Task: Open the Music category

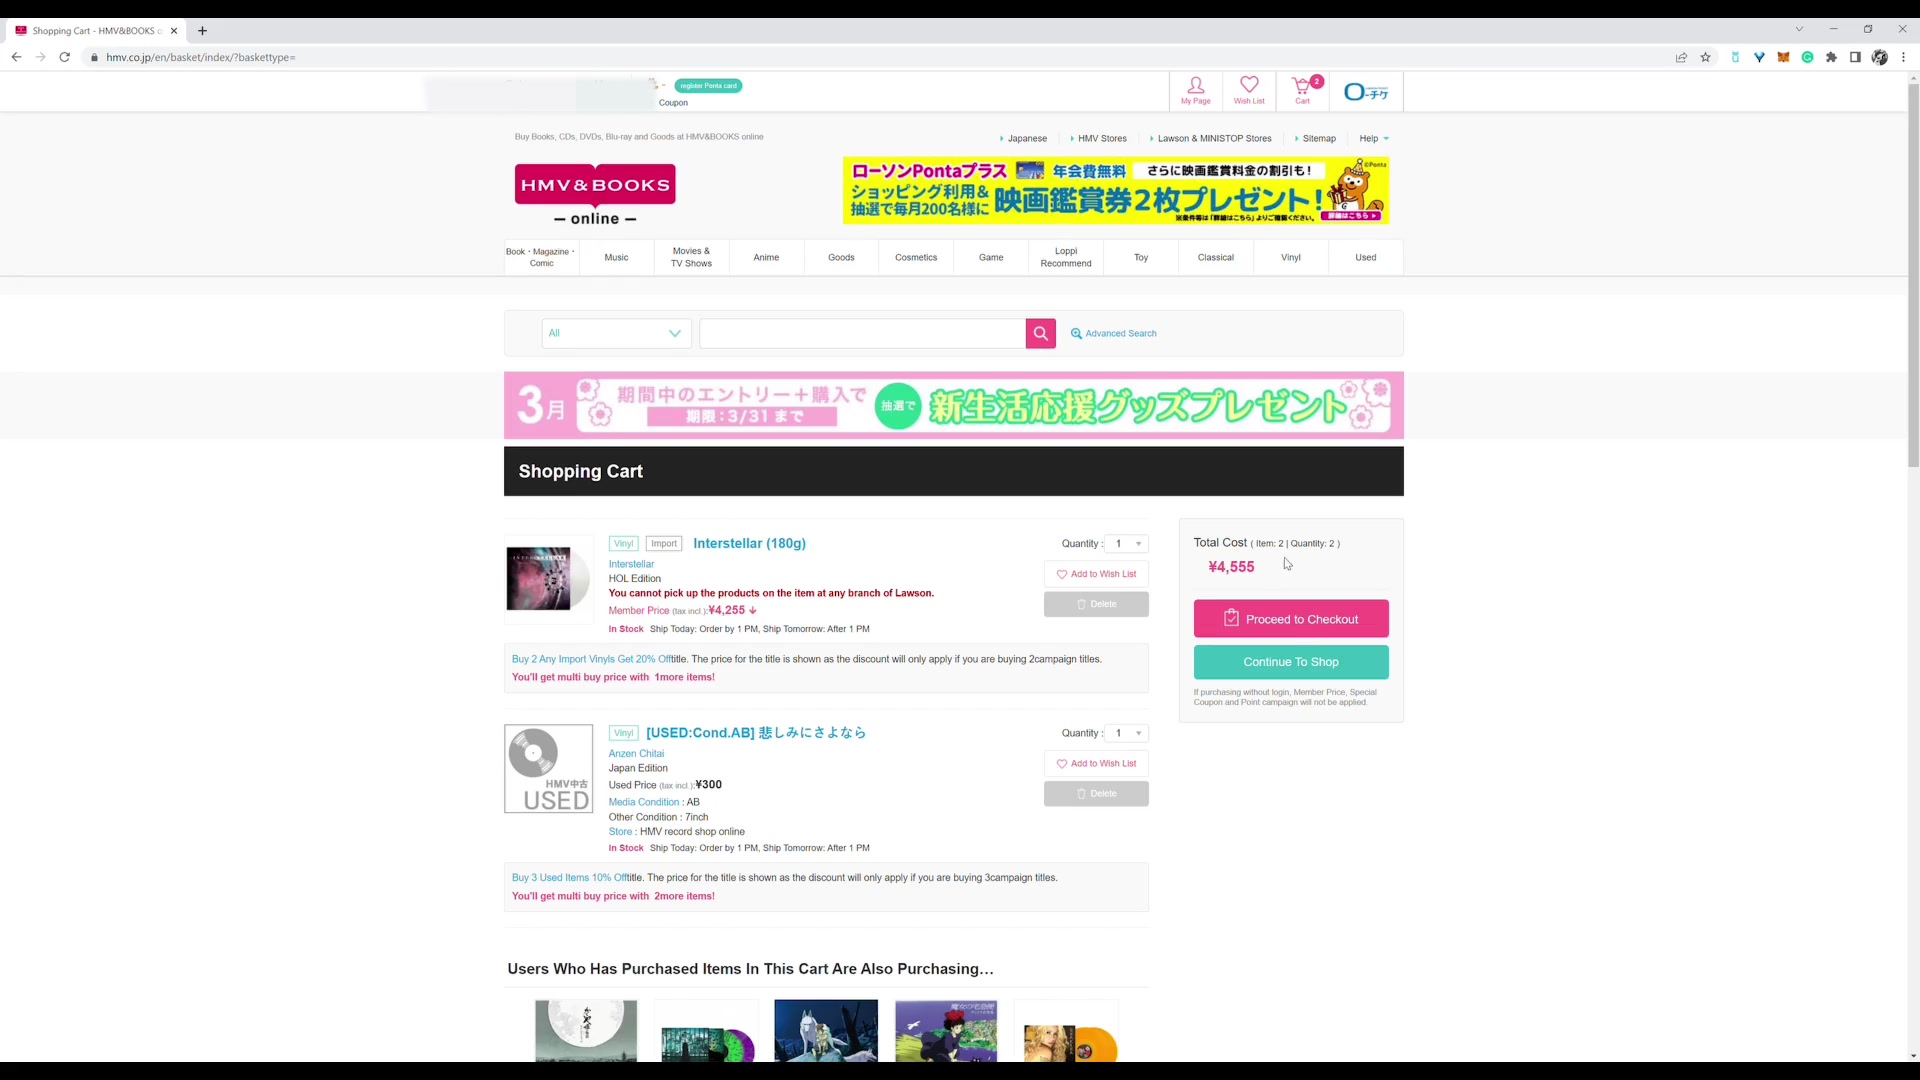Action: (616, 258)
